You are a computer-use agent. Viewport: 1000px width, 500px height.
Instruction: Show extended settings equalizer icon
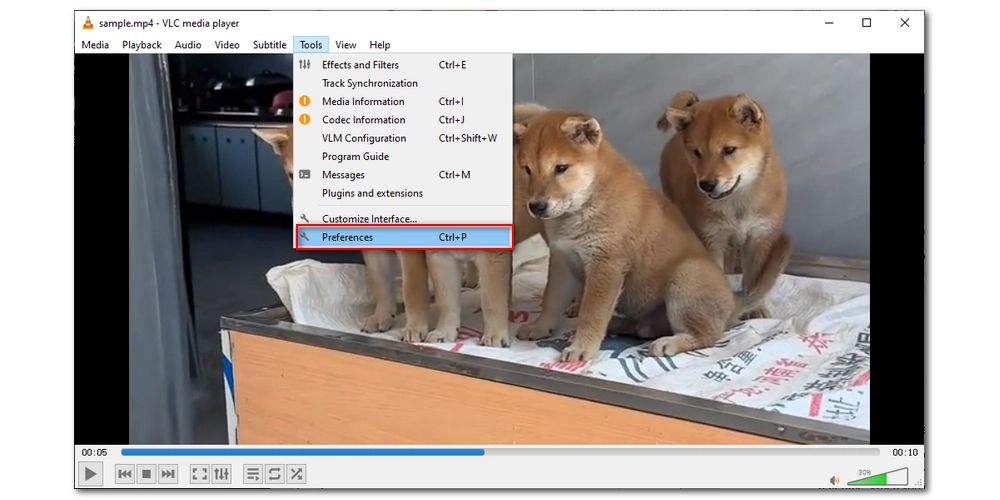pos(221,474)
